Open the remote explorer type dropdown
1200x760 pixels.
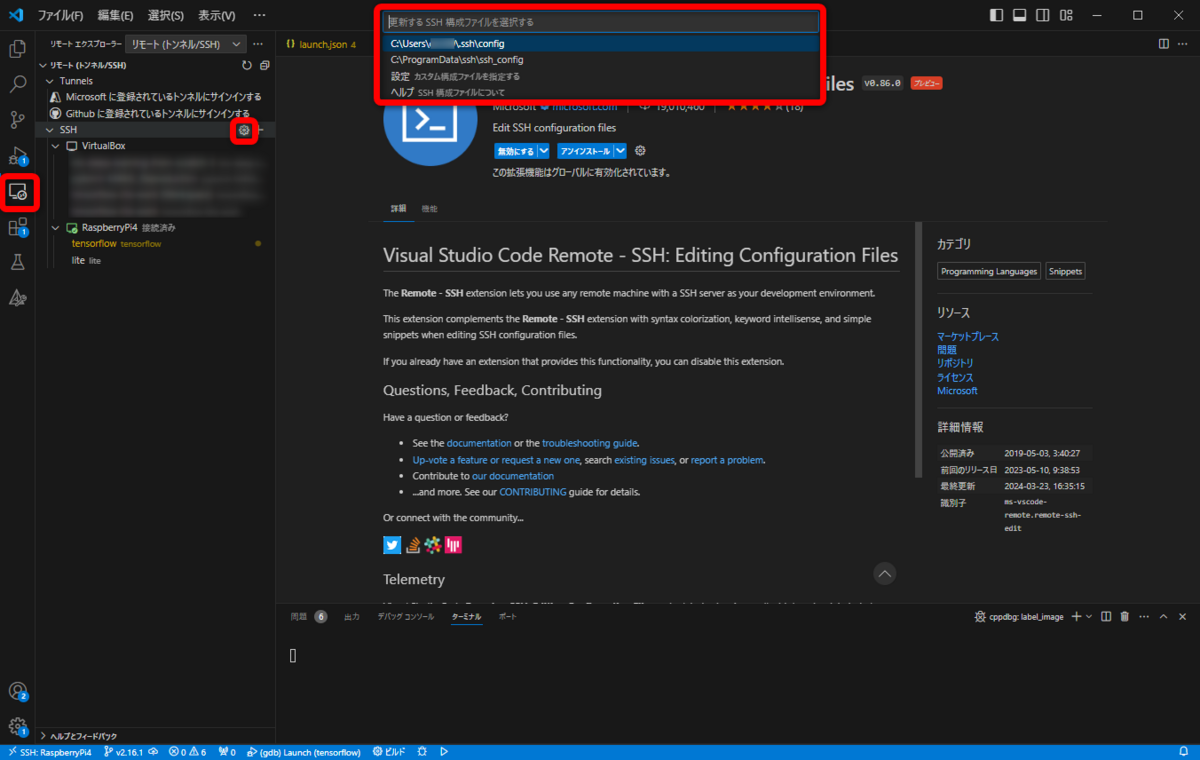pos(186,44)
